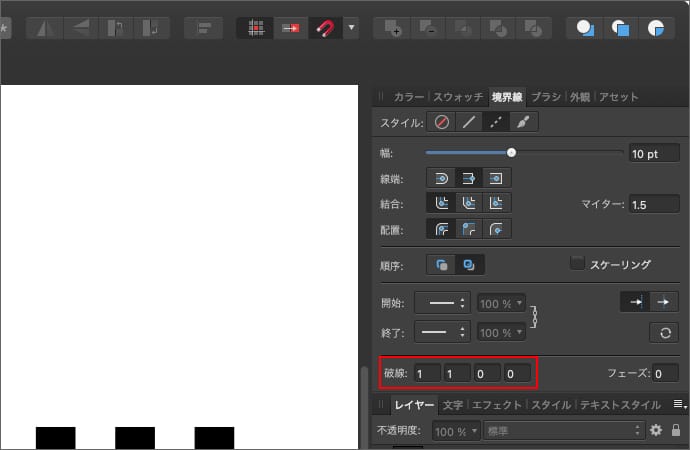Enable the スケーリング checkbox
This screenshot has height=450, width=690.
577,264
